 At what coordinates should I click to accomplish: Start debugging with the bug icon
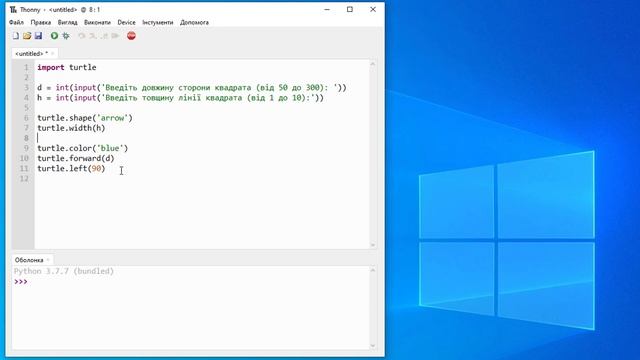pos(66,36)
